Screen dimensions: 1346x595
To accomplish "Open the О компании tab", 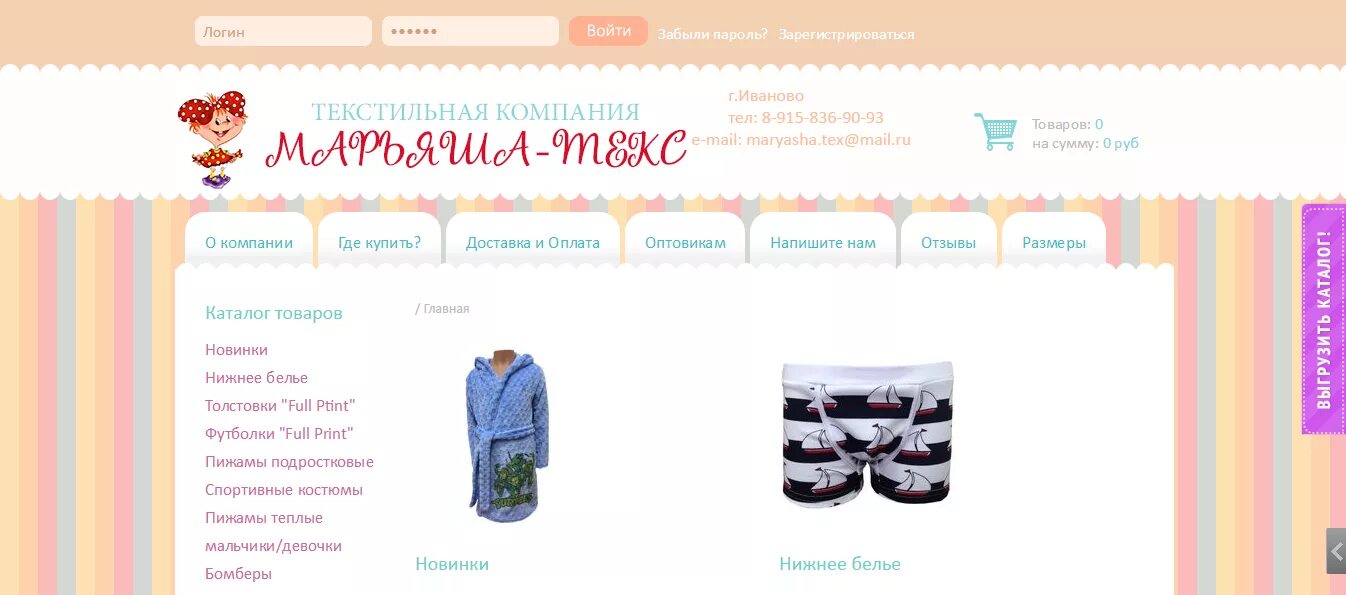I will pos(249,242).
